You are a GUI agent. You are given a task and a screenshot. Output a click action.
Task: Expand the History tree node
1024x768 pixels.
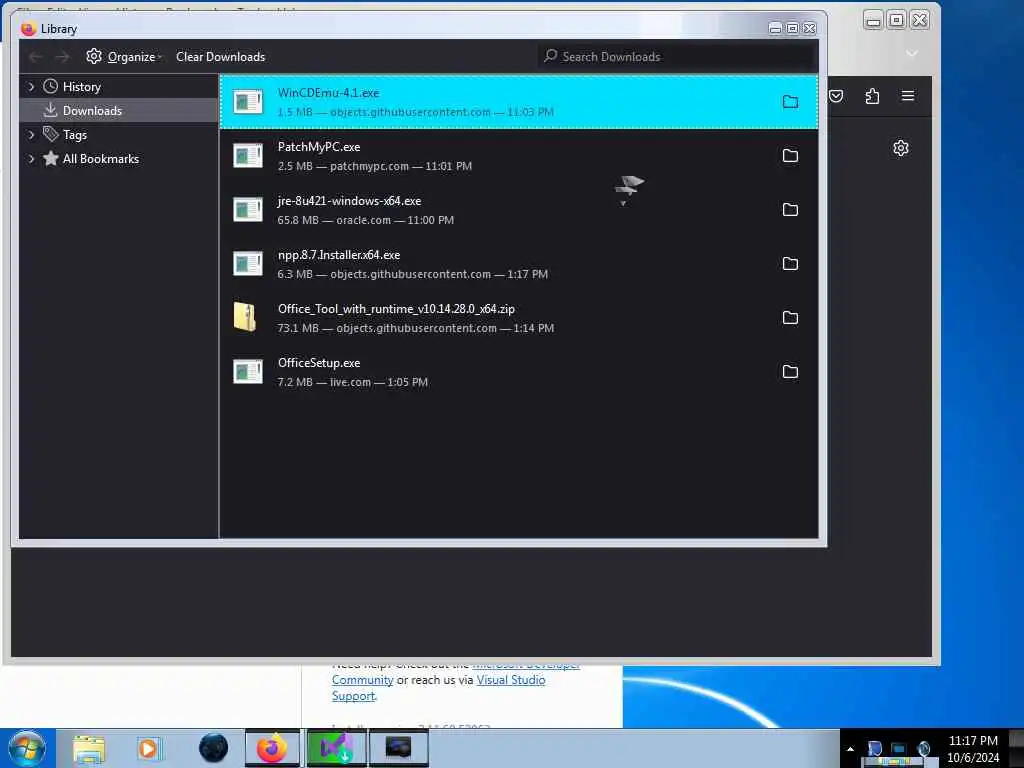[31, 87]
